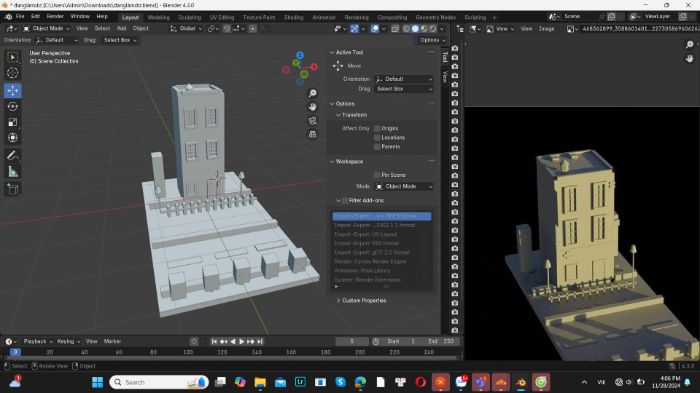Click the viewport zoom magnifier icon

312,93
